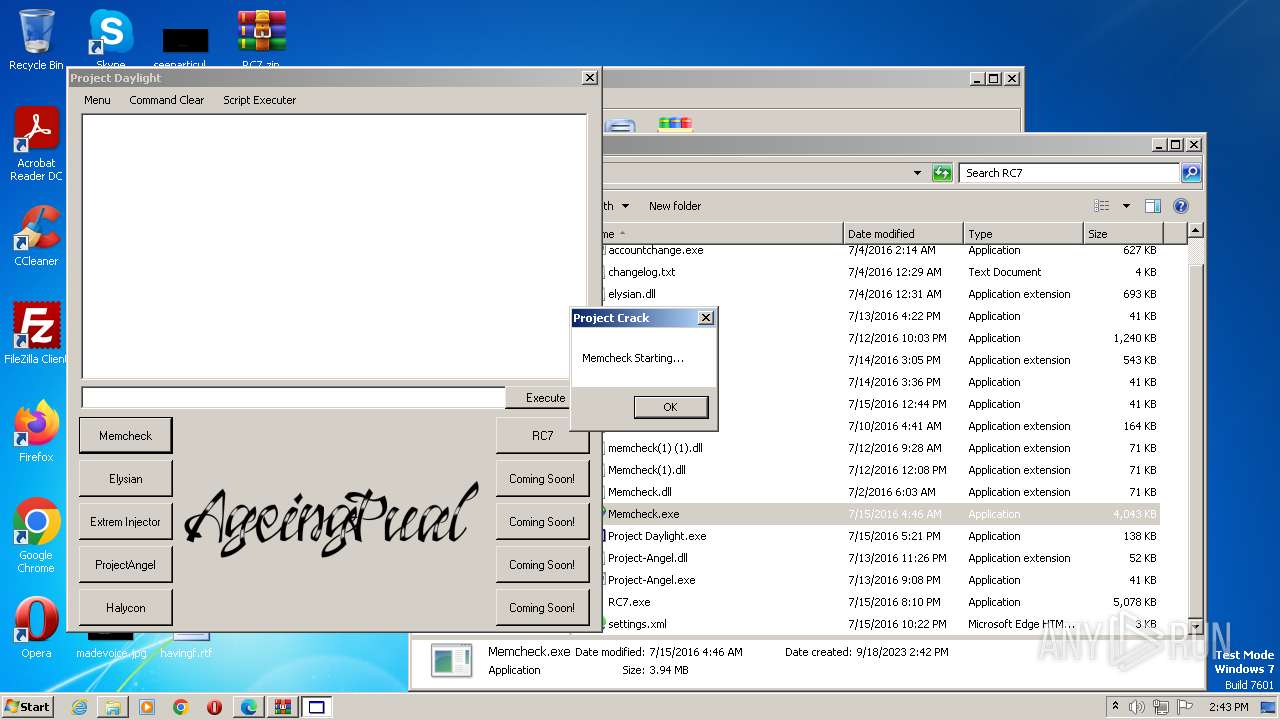
Task: Confirm Project Crack dialog with OK
Action: coord(670,407)
